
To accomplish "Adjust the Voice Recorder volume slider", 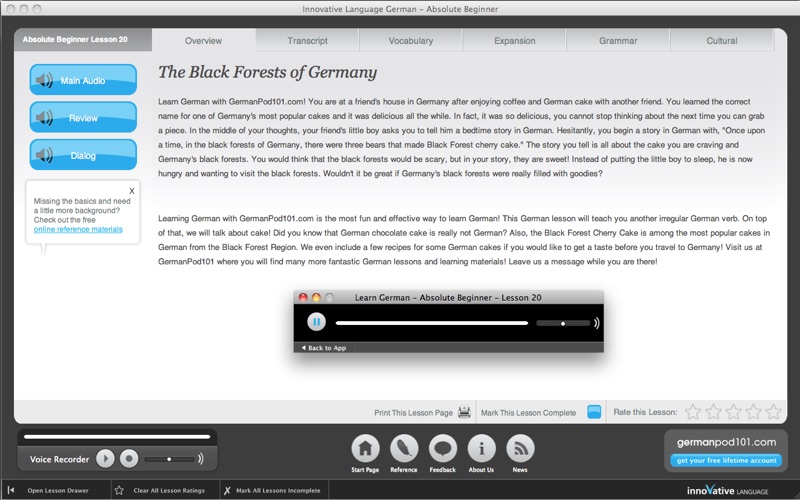I will 169,459.
